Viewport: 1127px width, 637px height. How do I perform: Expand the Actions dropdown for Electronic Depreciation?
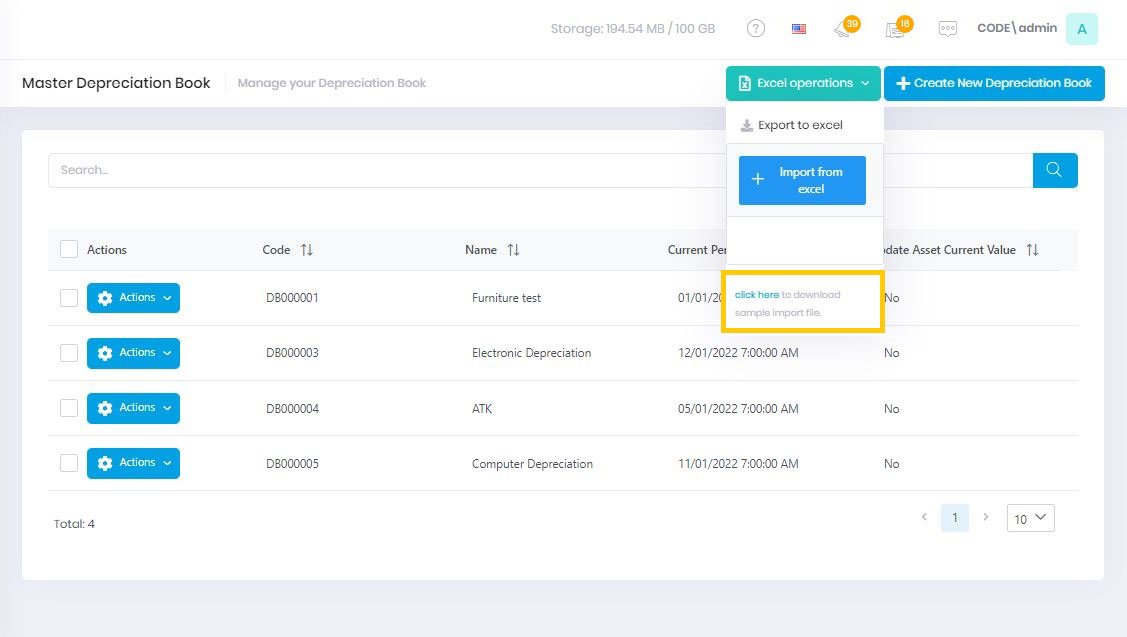tap(133, 352)
